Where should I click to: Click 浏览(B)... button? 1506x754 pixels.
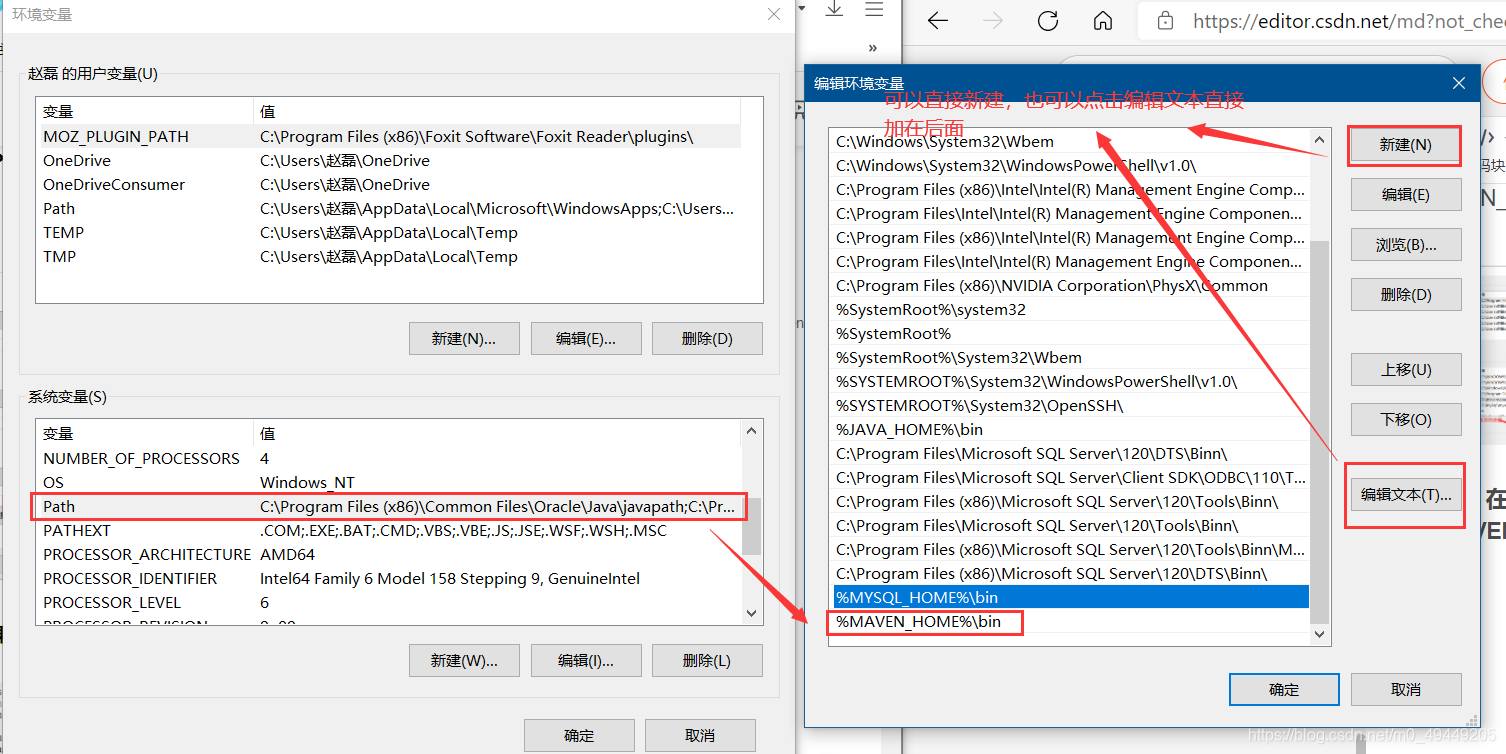[x=1405, y=245]
